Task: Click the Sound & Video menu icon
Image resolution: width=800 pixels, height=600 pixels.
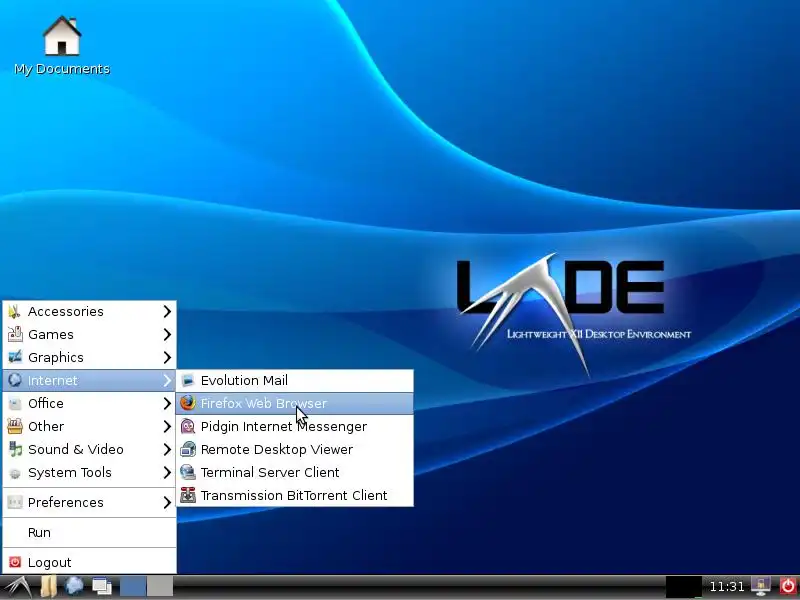Action: (15, 449)
